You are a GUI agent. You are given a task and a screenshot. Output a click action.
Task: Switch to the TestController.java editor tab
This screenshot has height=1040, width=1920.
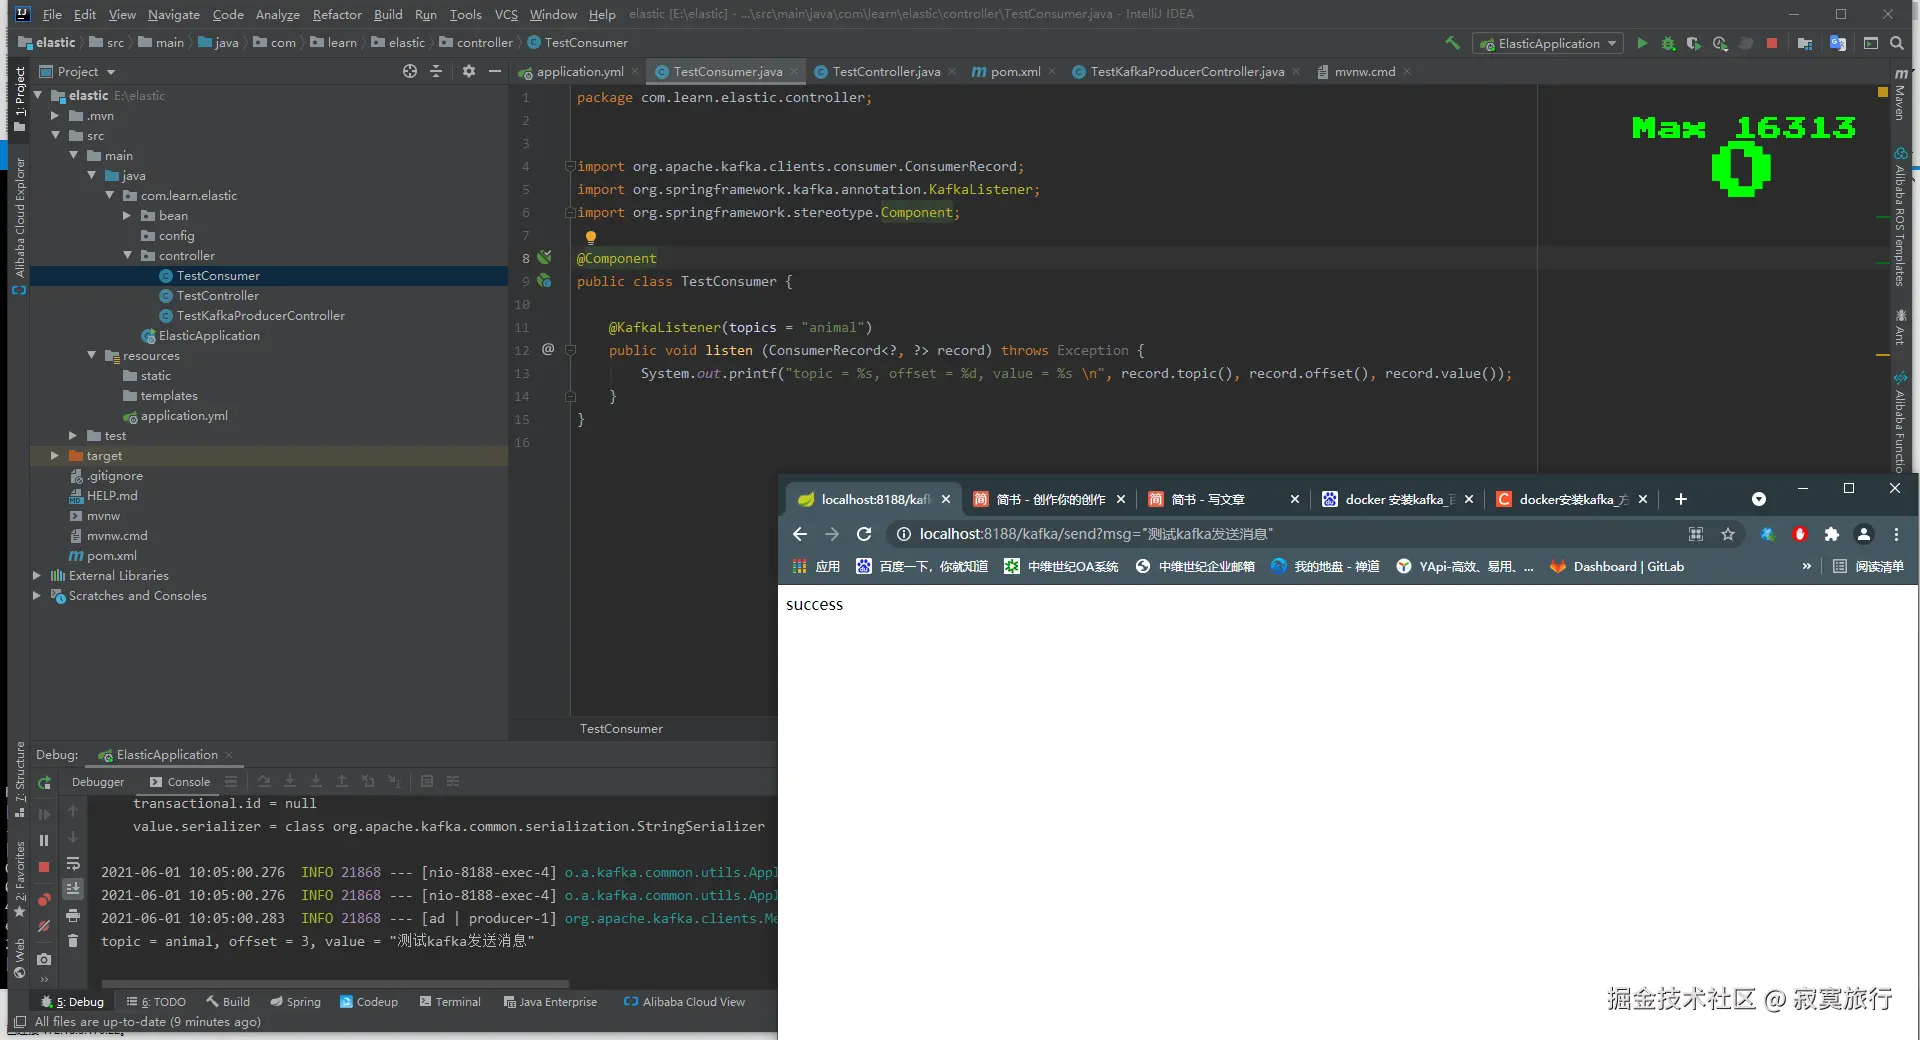(885, 71)
